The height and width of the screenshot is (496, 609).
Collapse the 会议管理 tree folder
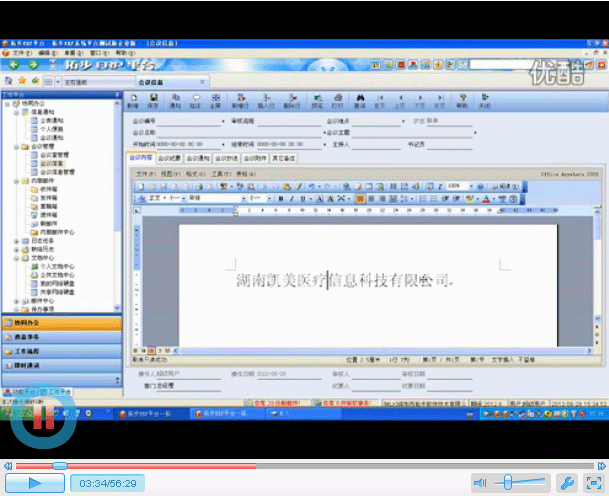click(x=17, y=146)
